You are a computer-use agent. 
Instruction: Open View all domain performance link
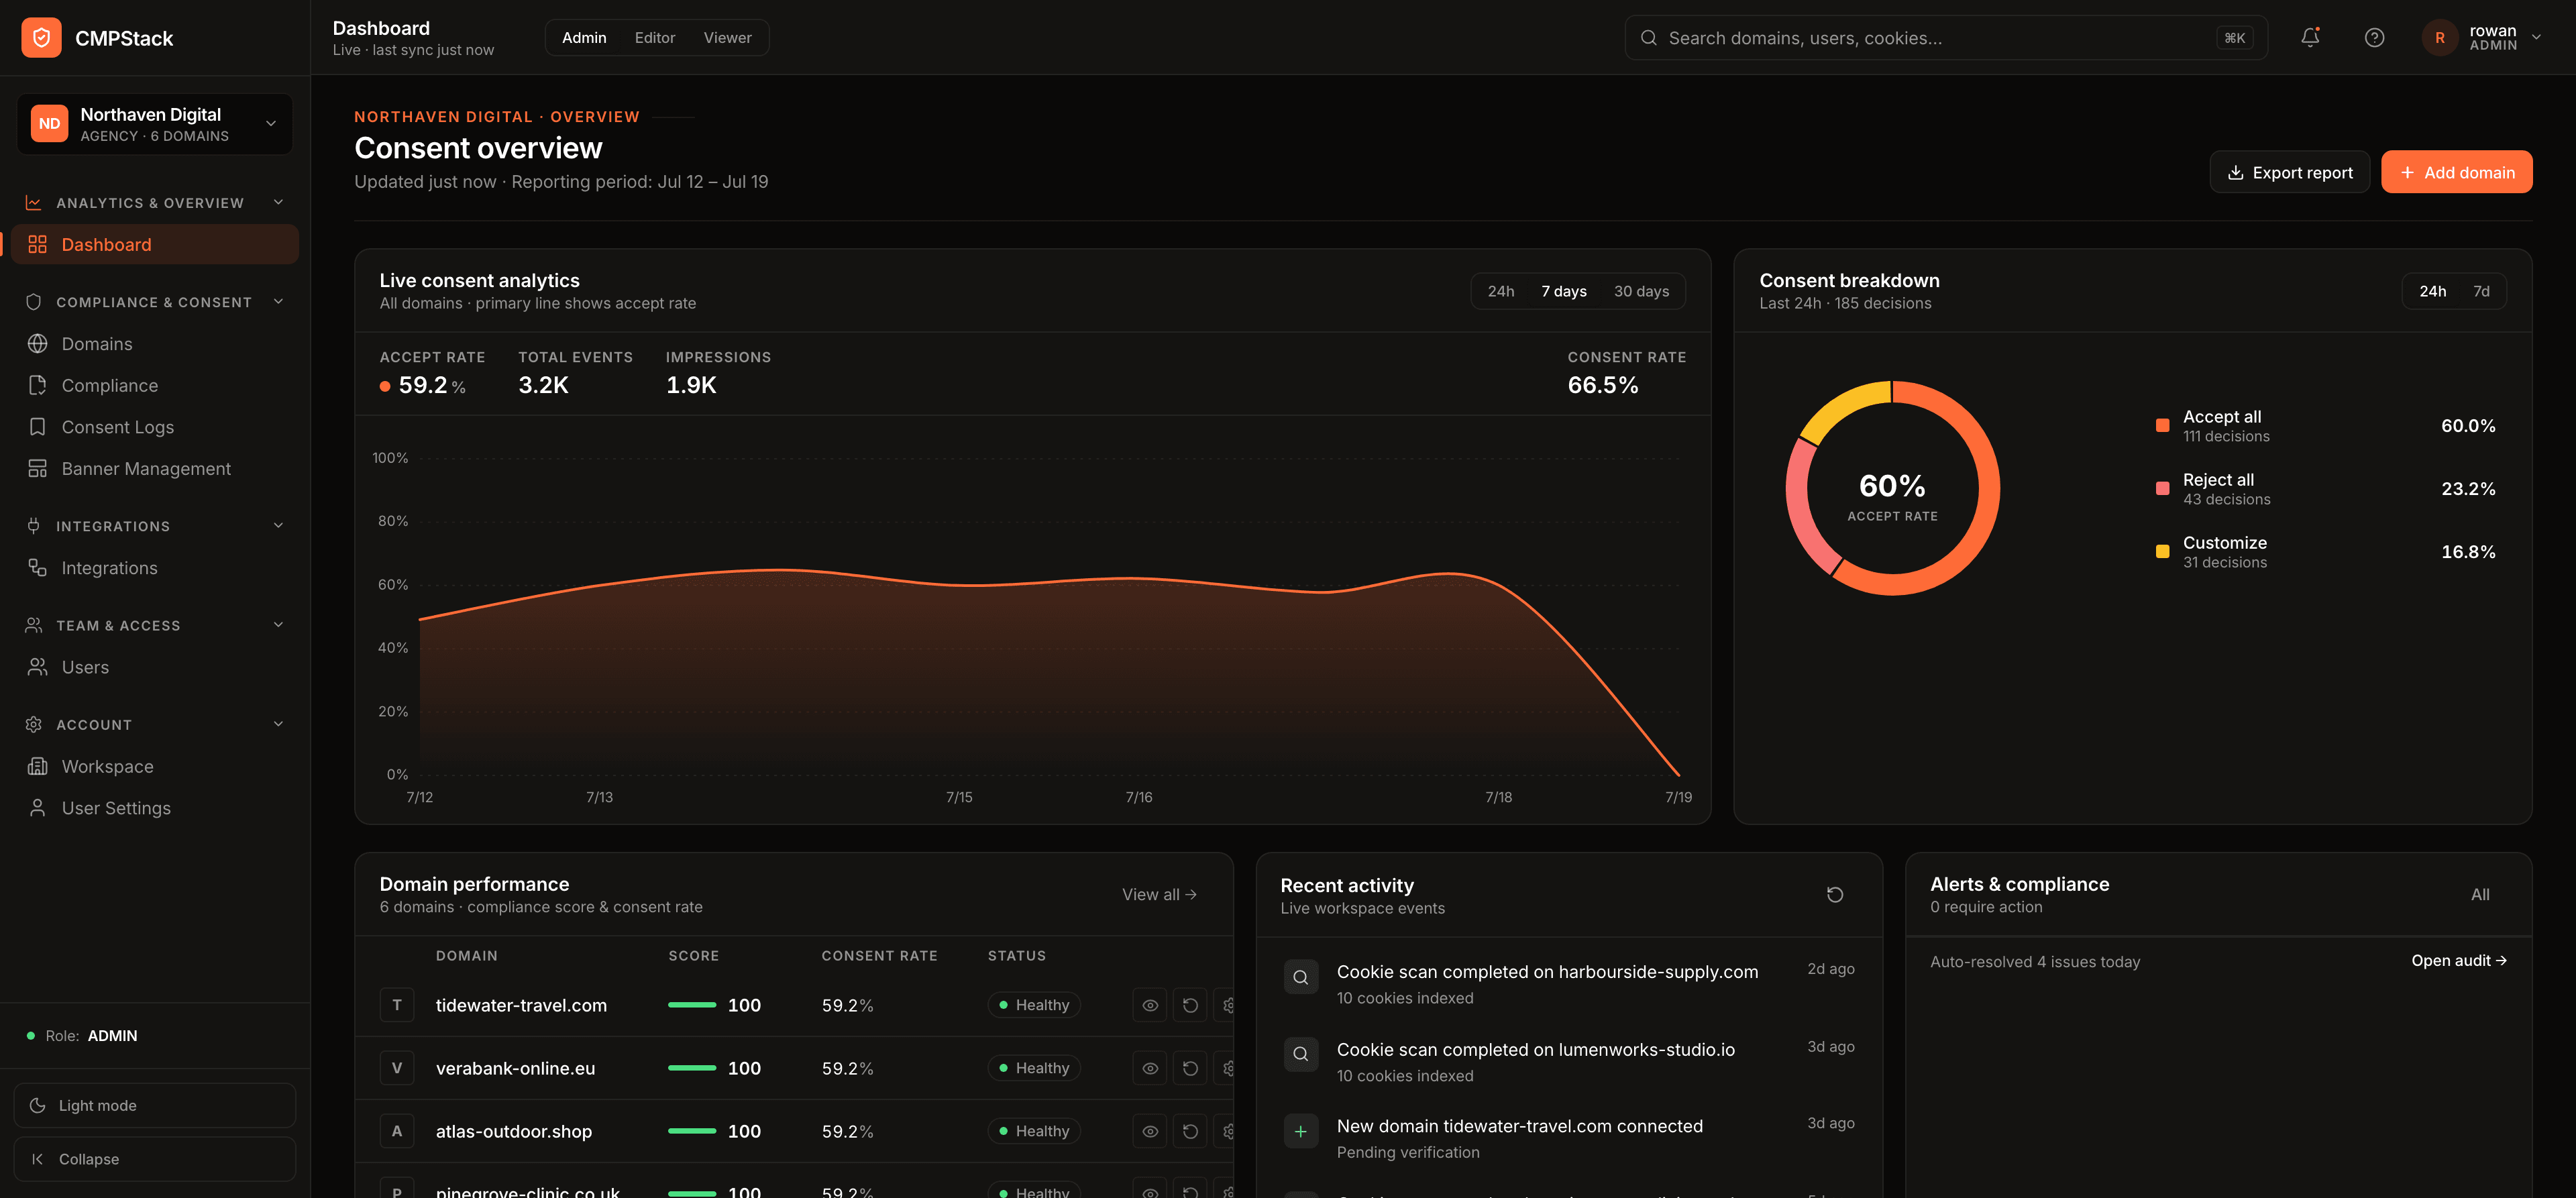pyautogui.click(x=1159, y=895)
